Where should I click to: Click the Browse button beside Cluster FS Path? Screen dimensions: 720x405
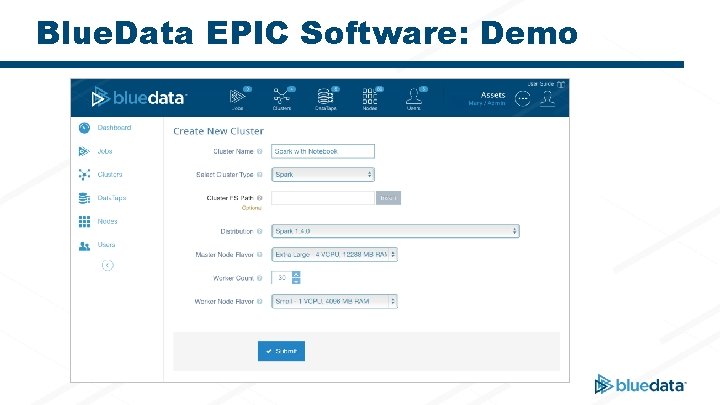pyautogui.click(x=388, y=198)
